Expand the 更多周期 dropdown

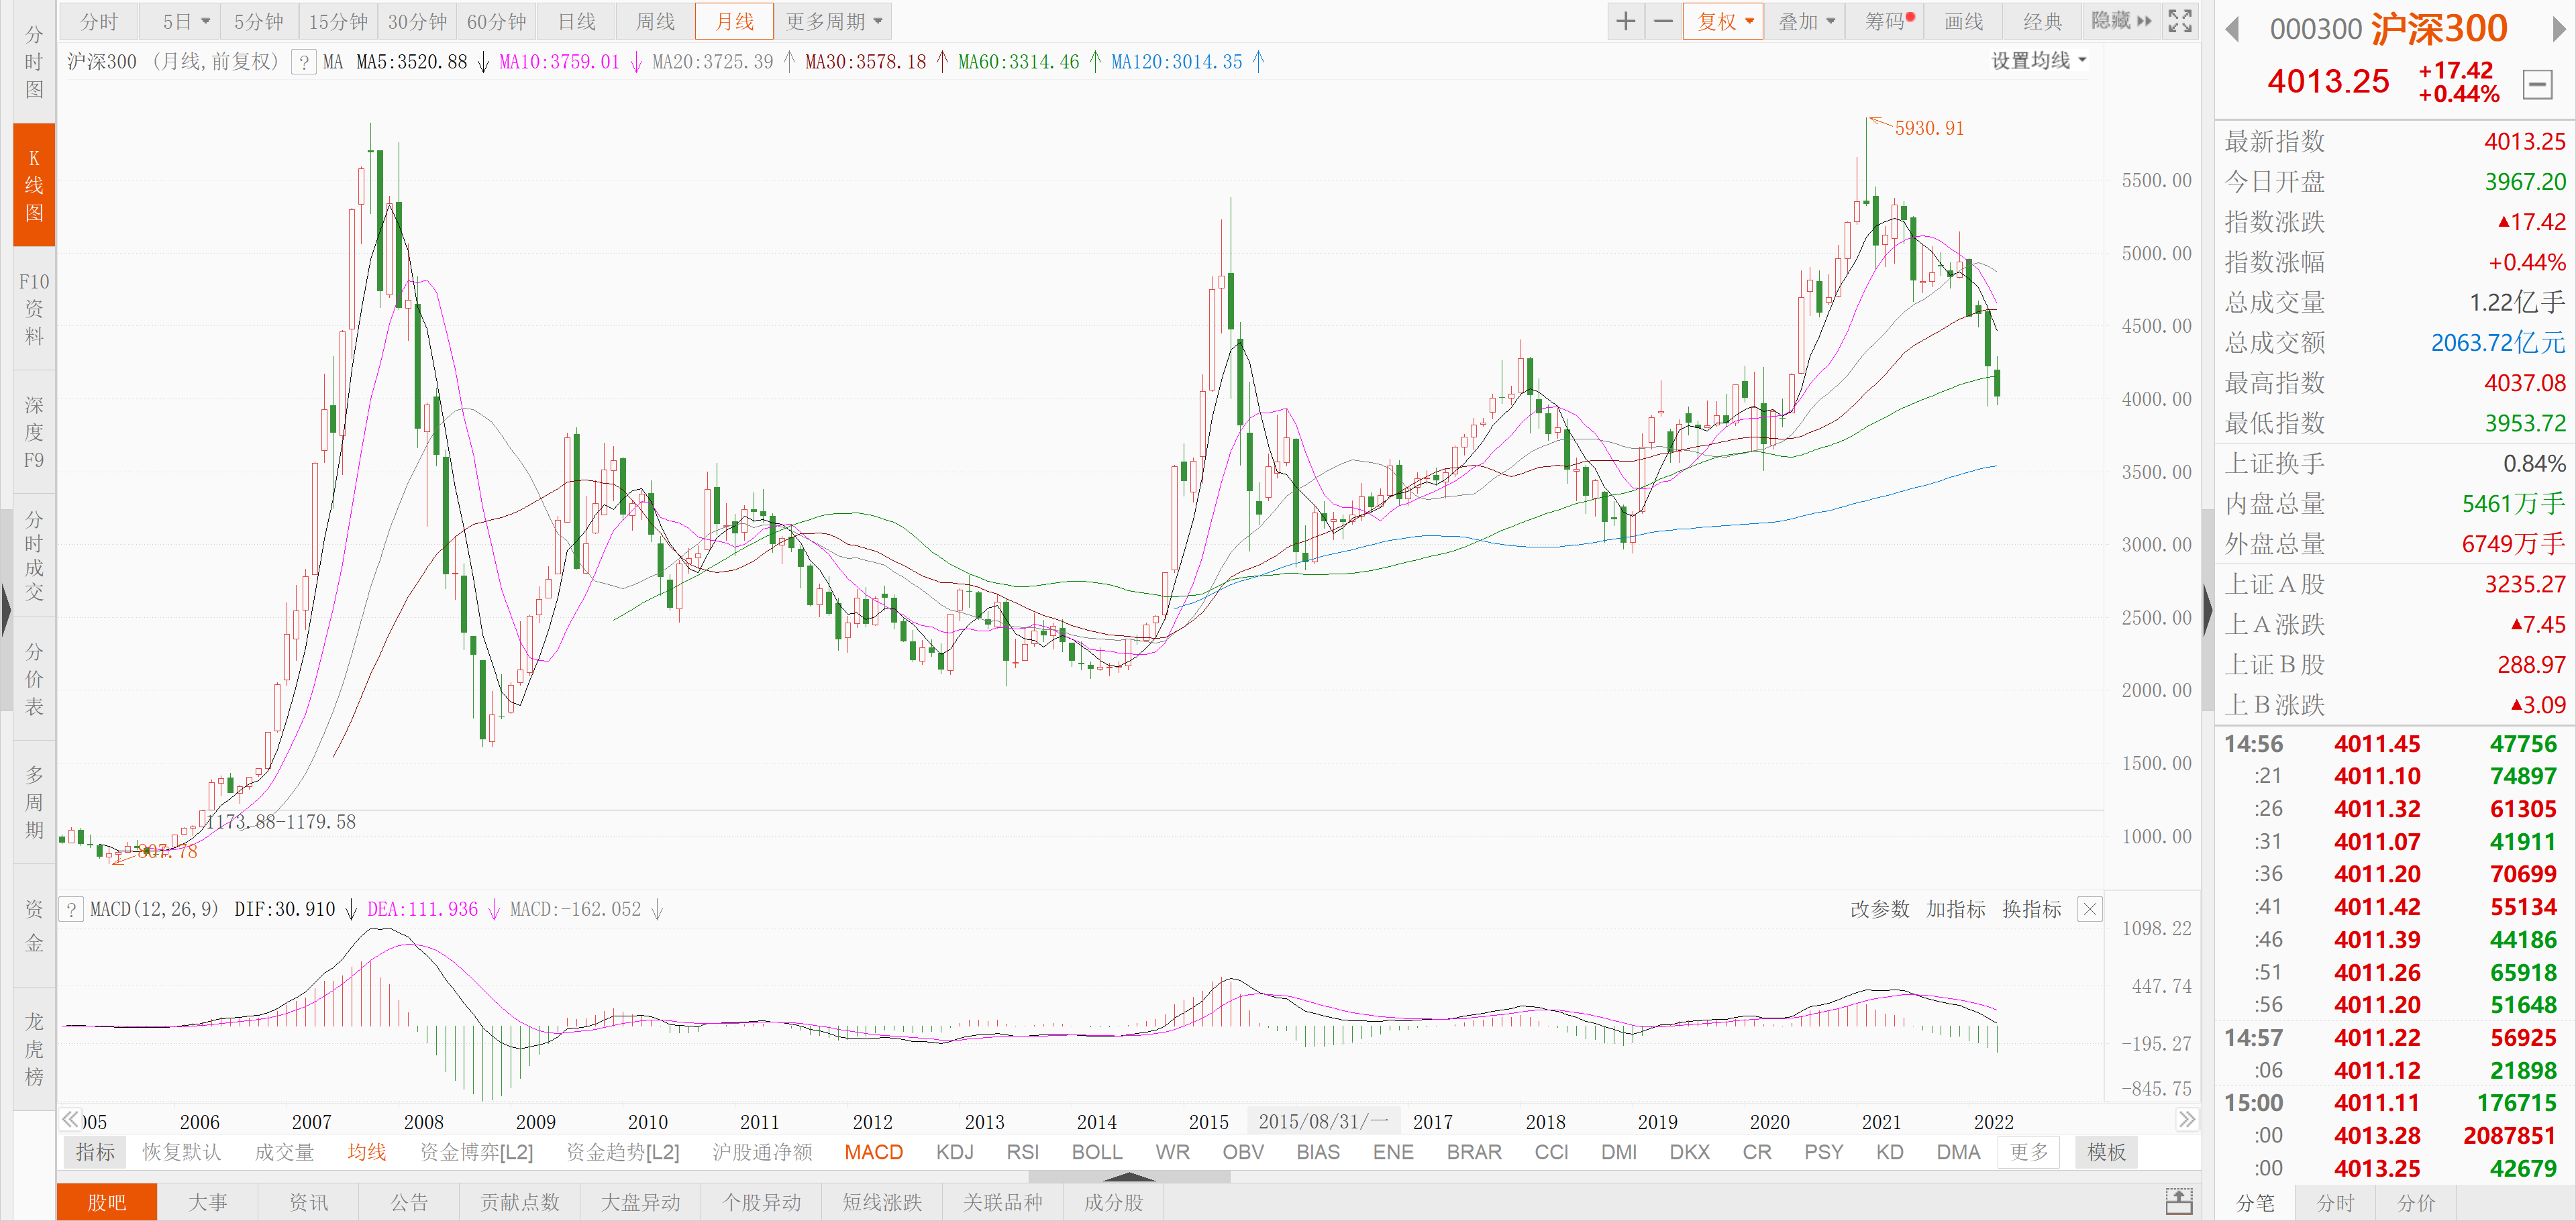833,21
